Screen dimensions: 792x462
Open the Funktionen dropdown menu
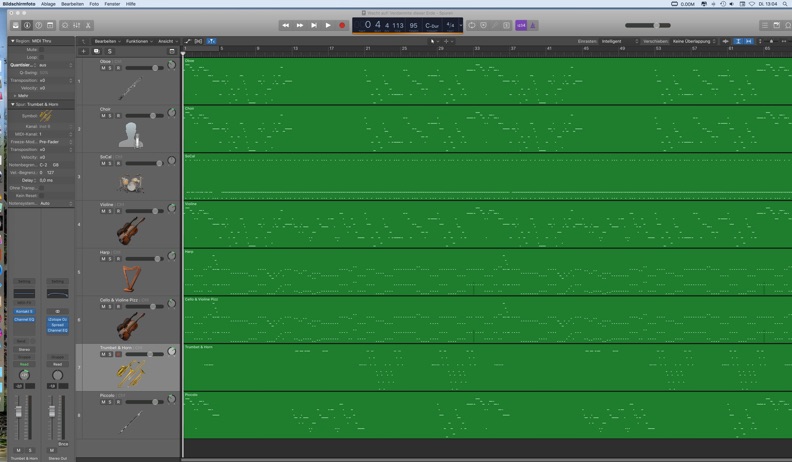(139, 41)
